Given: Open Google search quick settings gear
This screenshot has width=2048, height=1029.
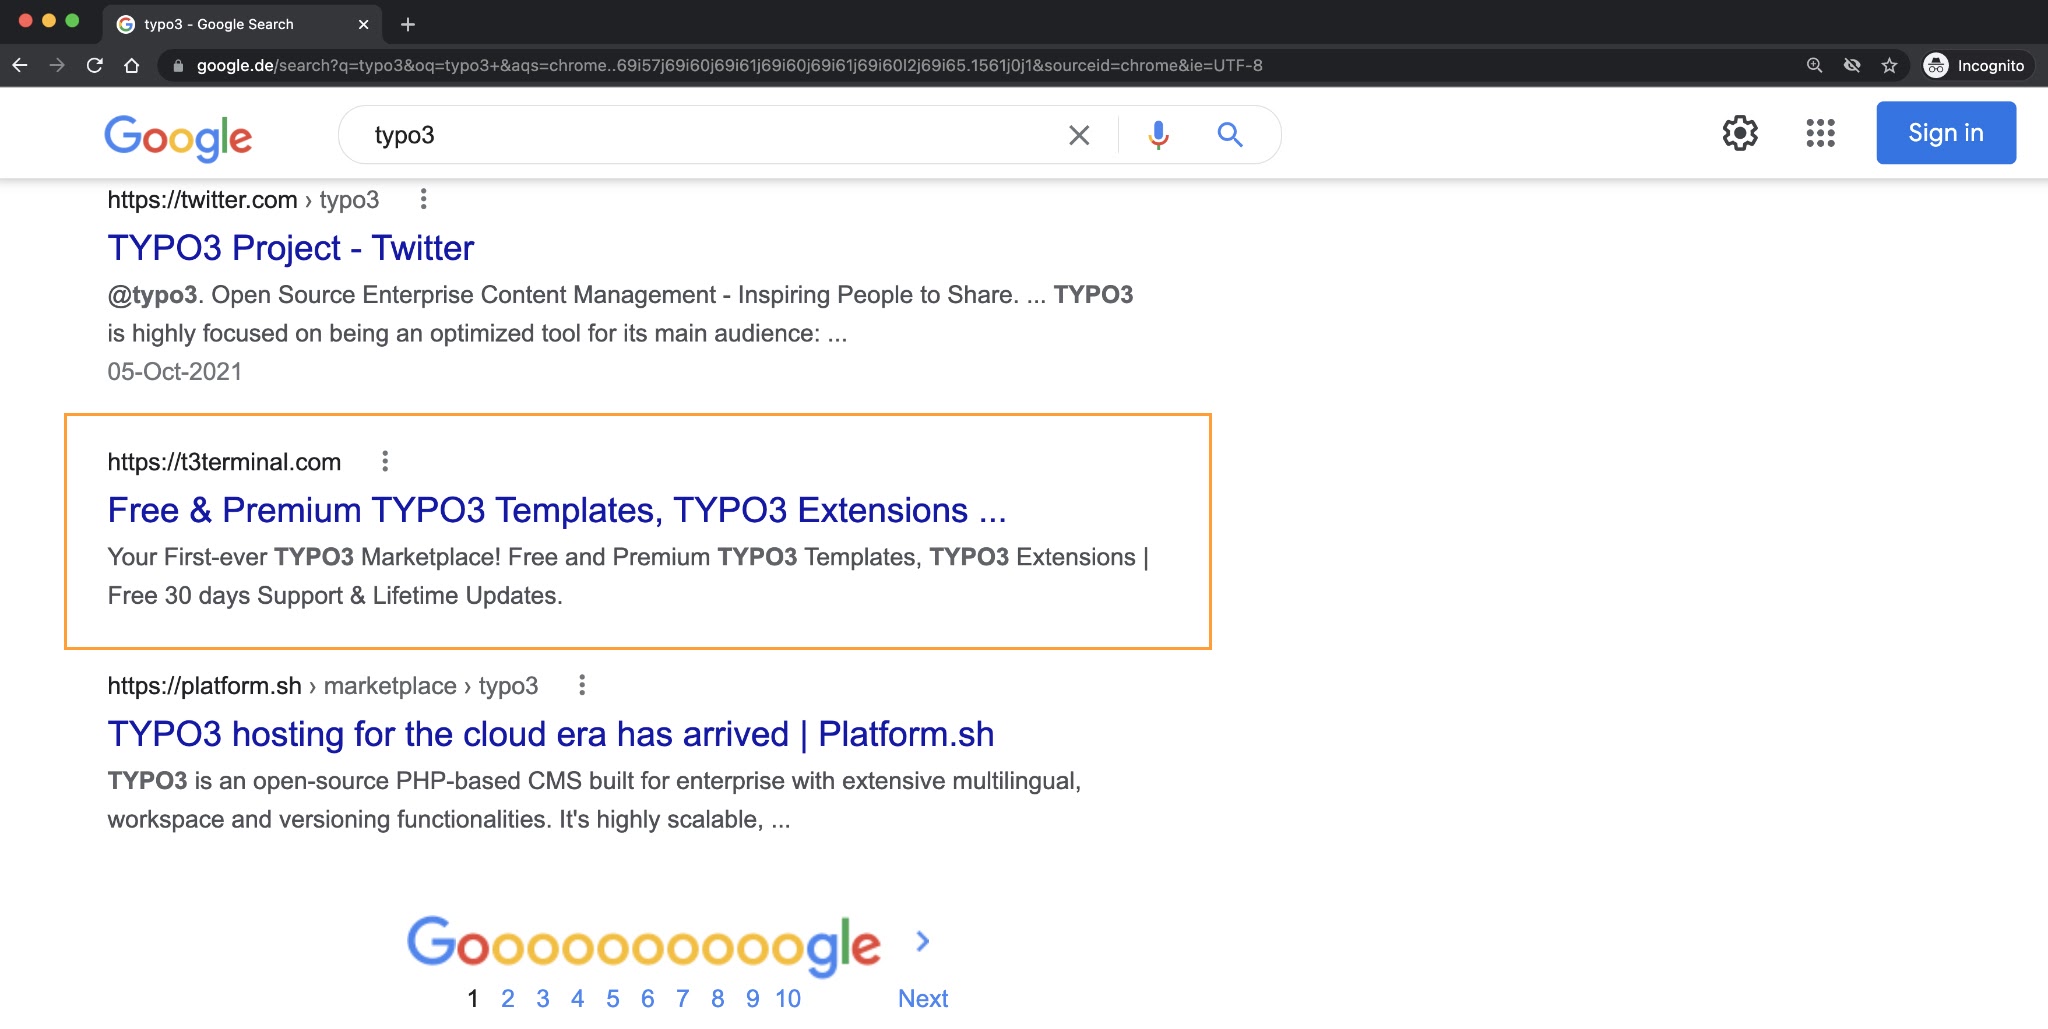Looking at the screenshot, I should click(x=1740, y=132).
